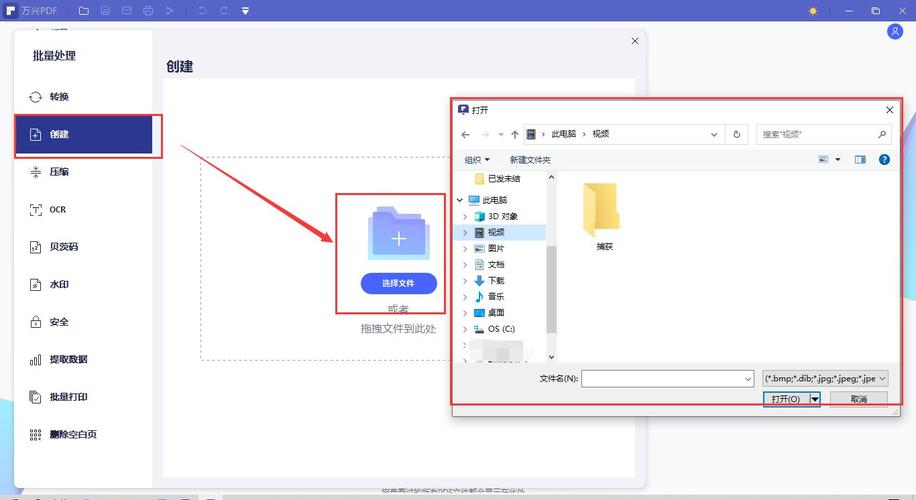916x500 pixels.
Task: Open the user account avatar
Action: click(x=895, y=32)
